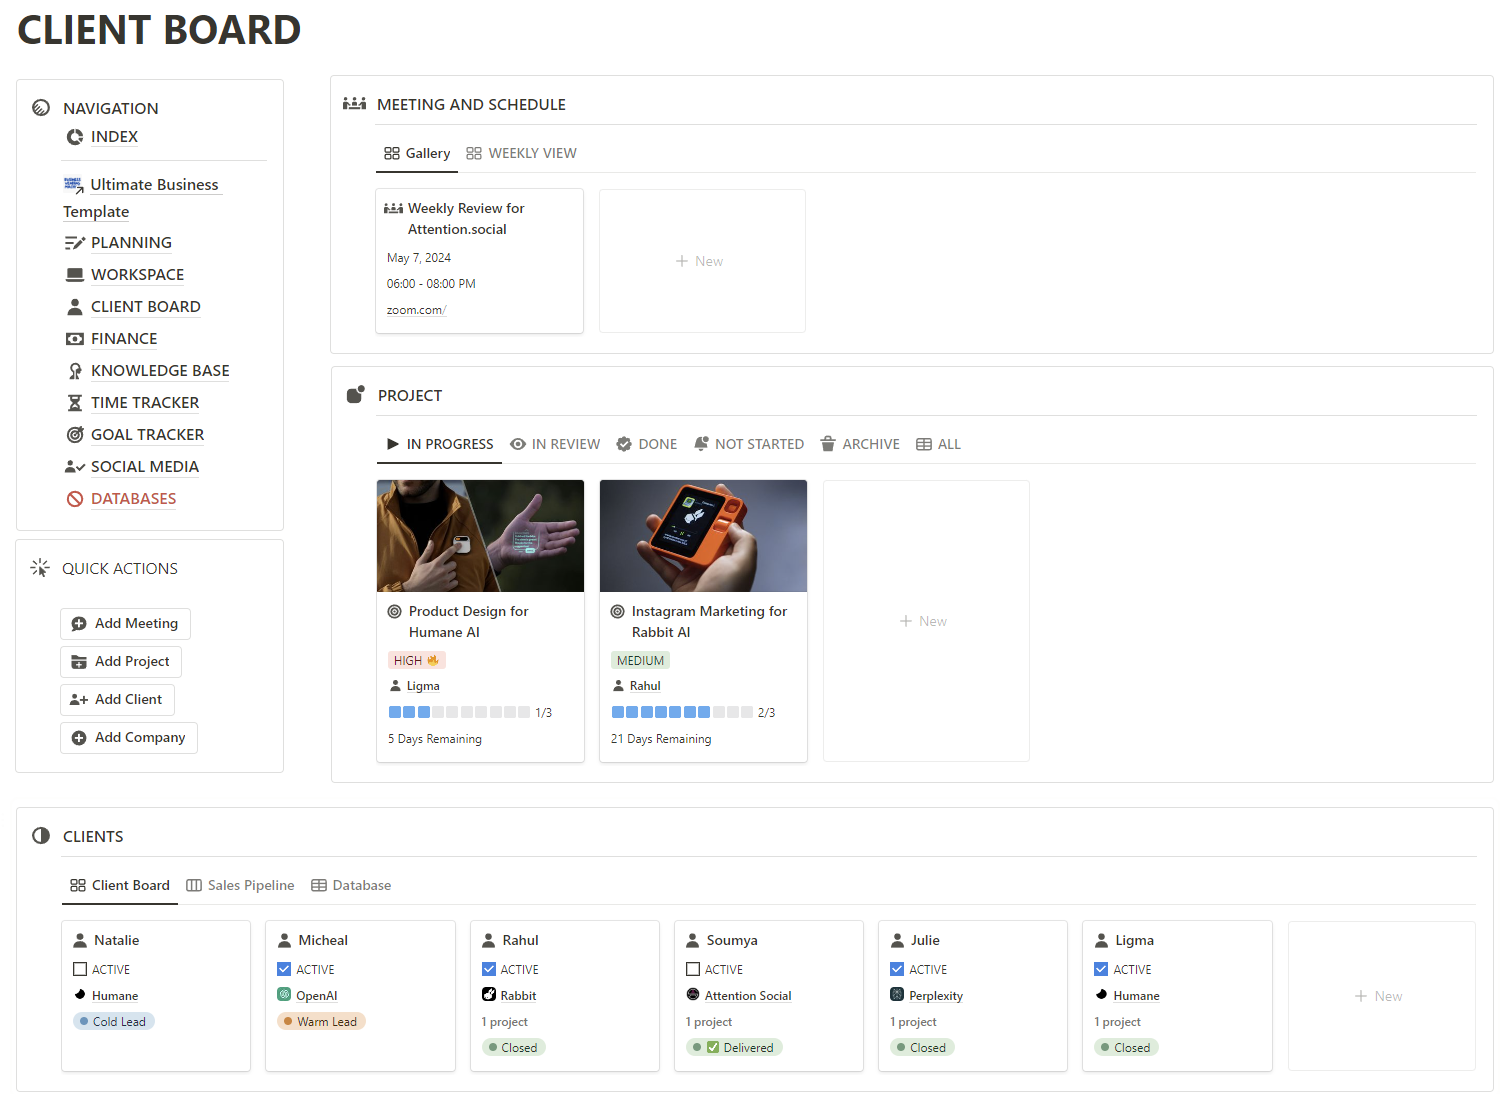1504x1094 pixels.
Task: Open the zoom.com link on Weekly Review card
Action: click(x=416, y=310)
